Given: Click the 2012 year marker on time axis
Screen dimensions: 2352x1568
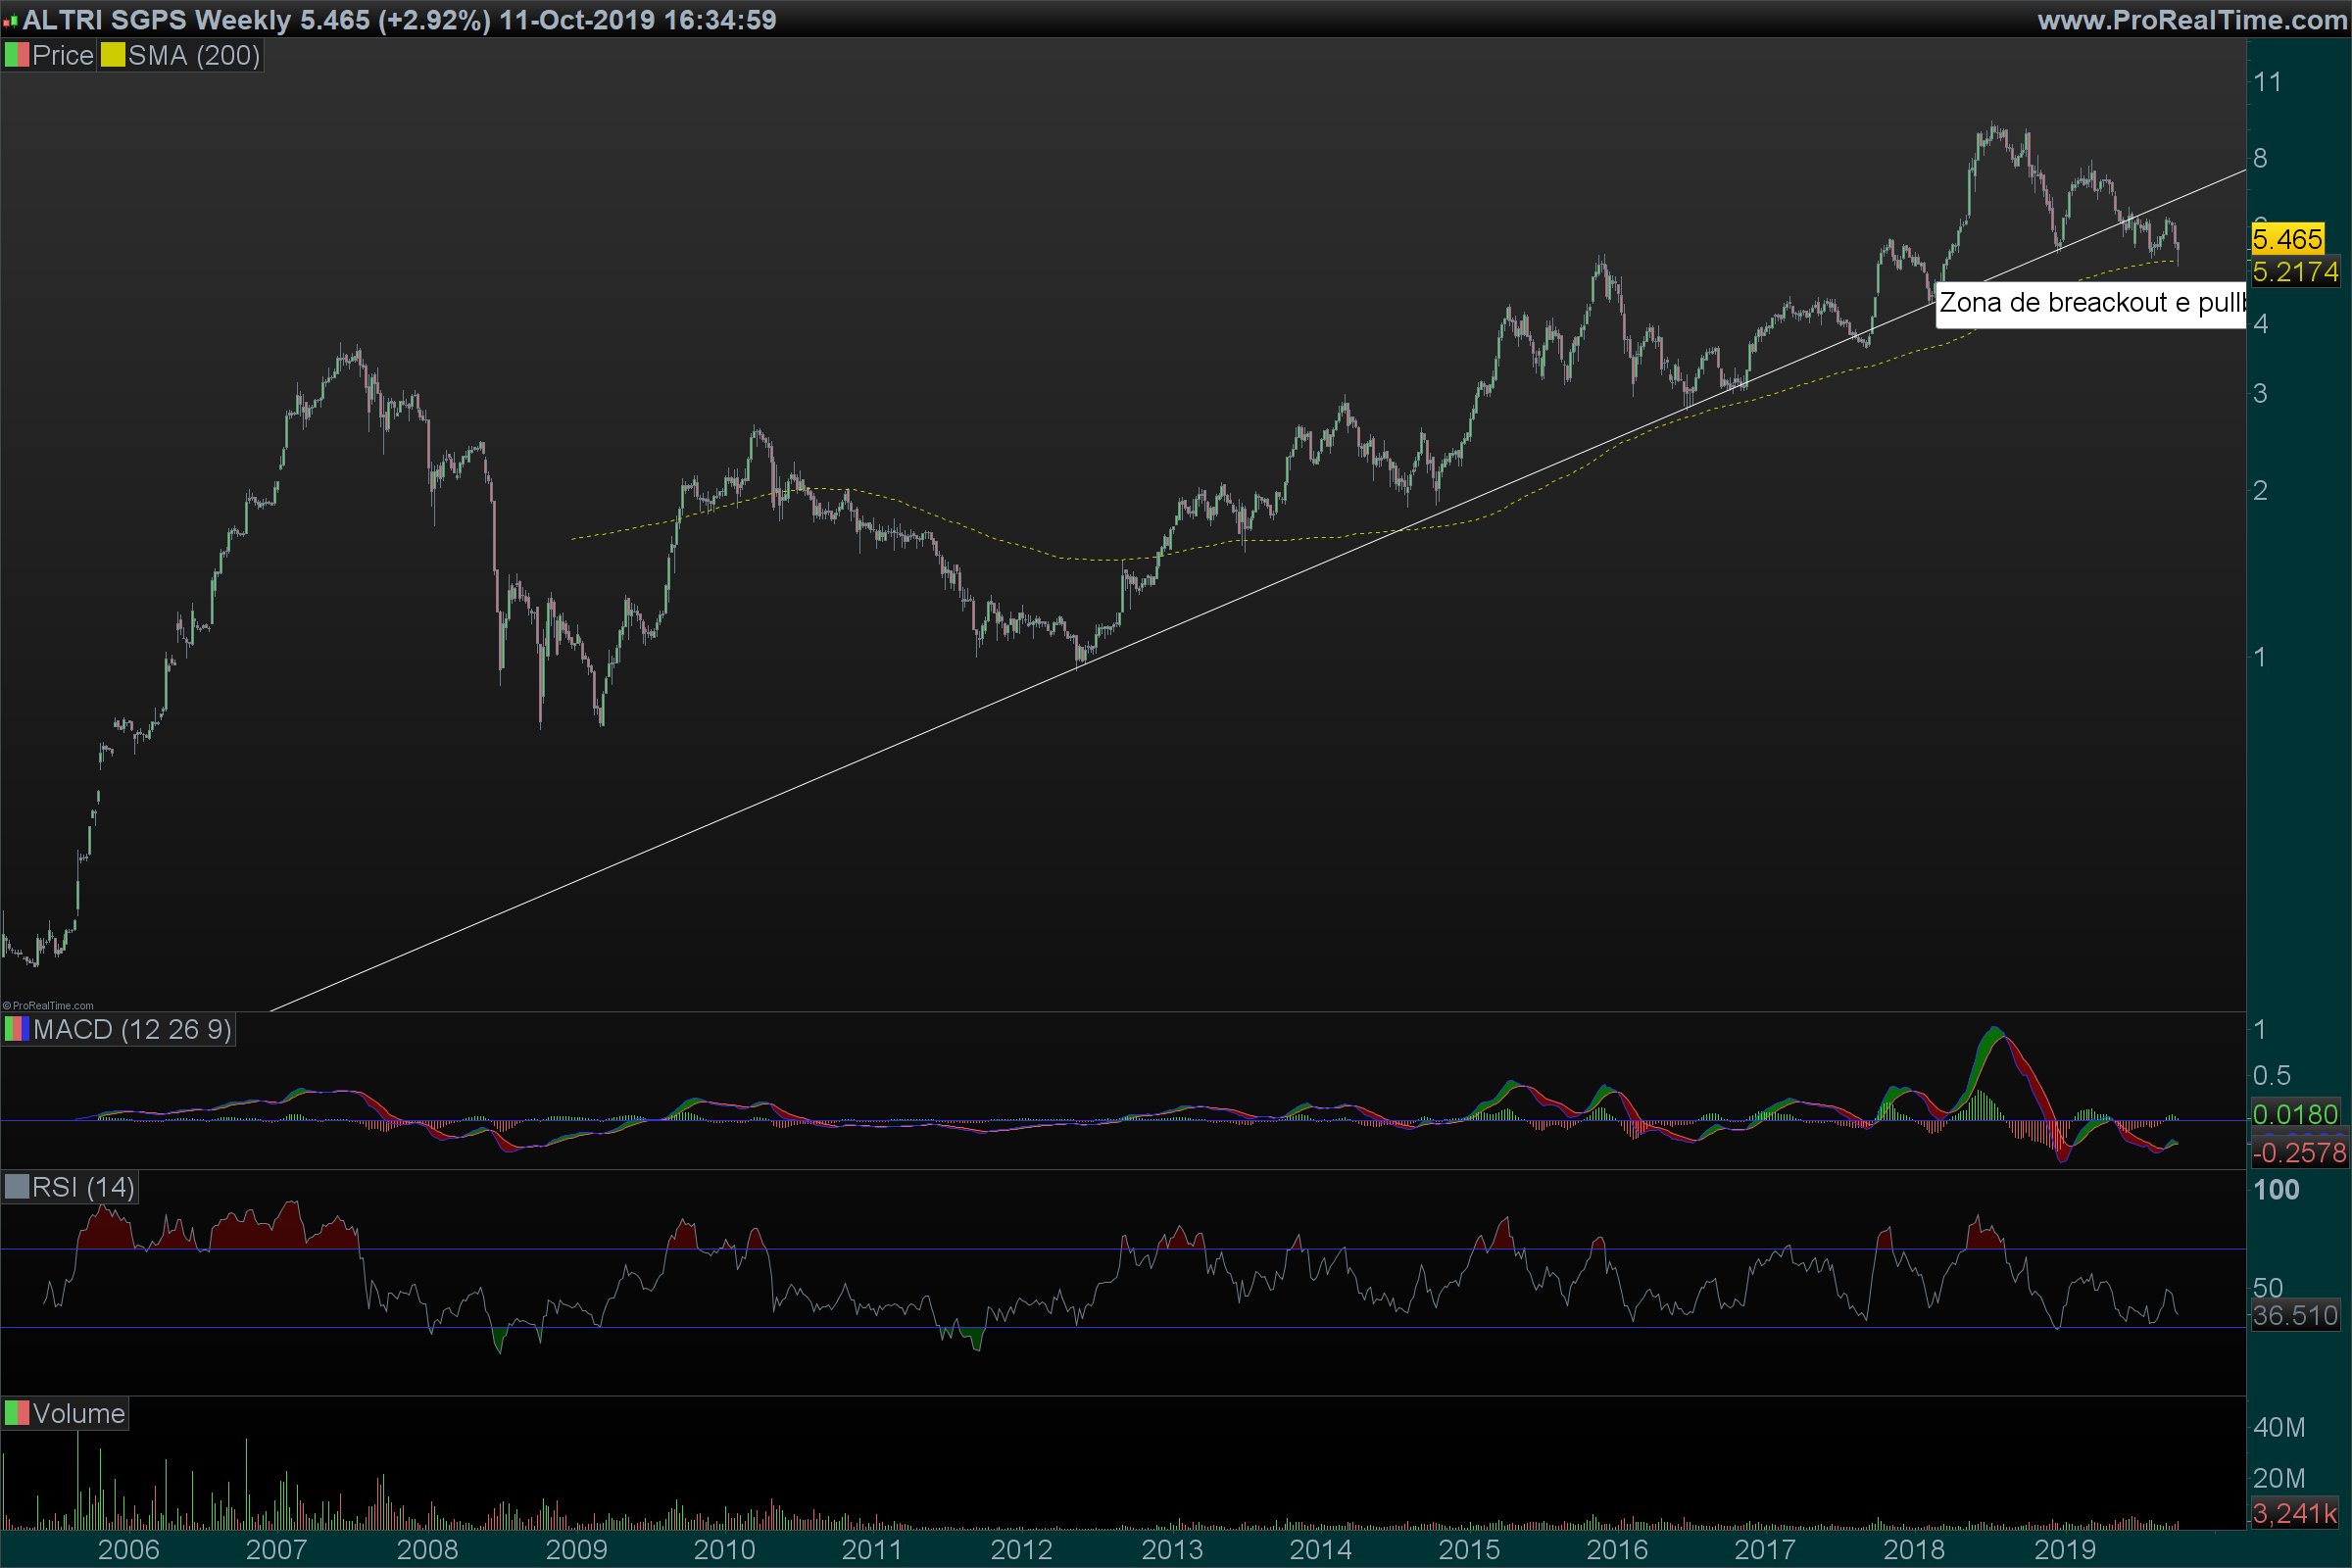Looking at the screenshot, I should click(x=1021, y=1549).
